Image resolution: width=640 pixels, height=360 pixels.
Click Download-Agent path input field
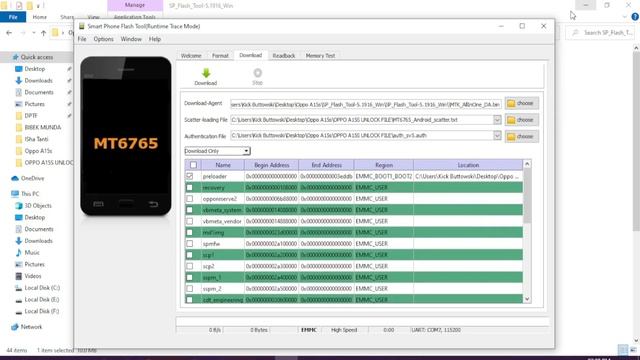pyautogui.click(x=366, y=104)
